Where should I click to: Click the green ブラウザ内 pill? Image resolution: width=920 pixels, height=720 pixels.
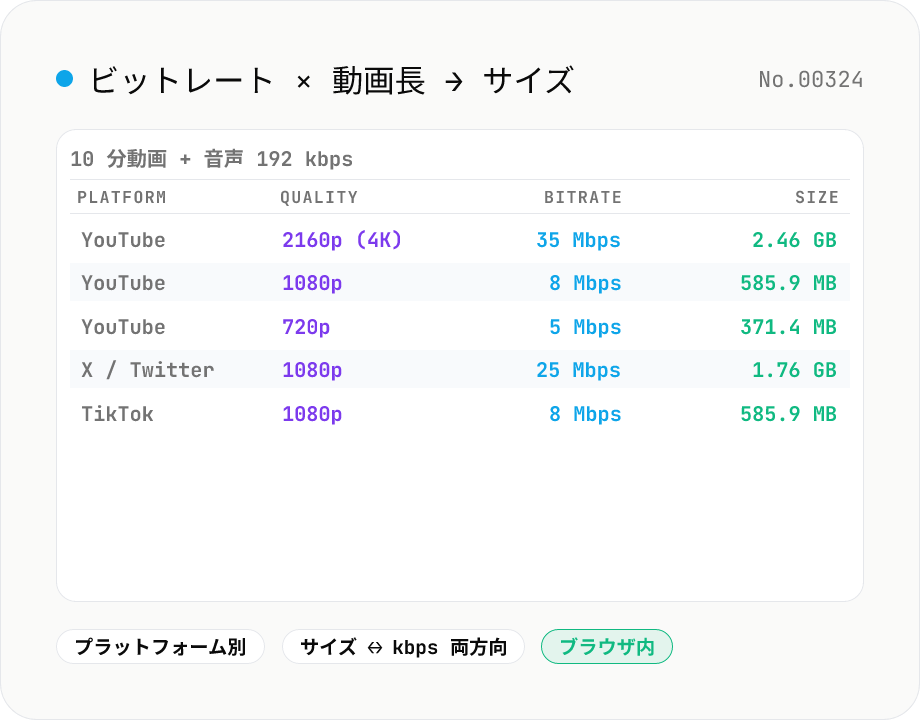point(607,647)
